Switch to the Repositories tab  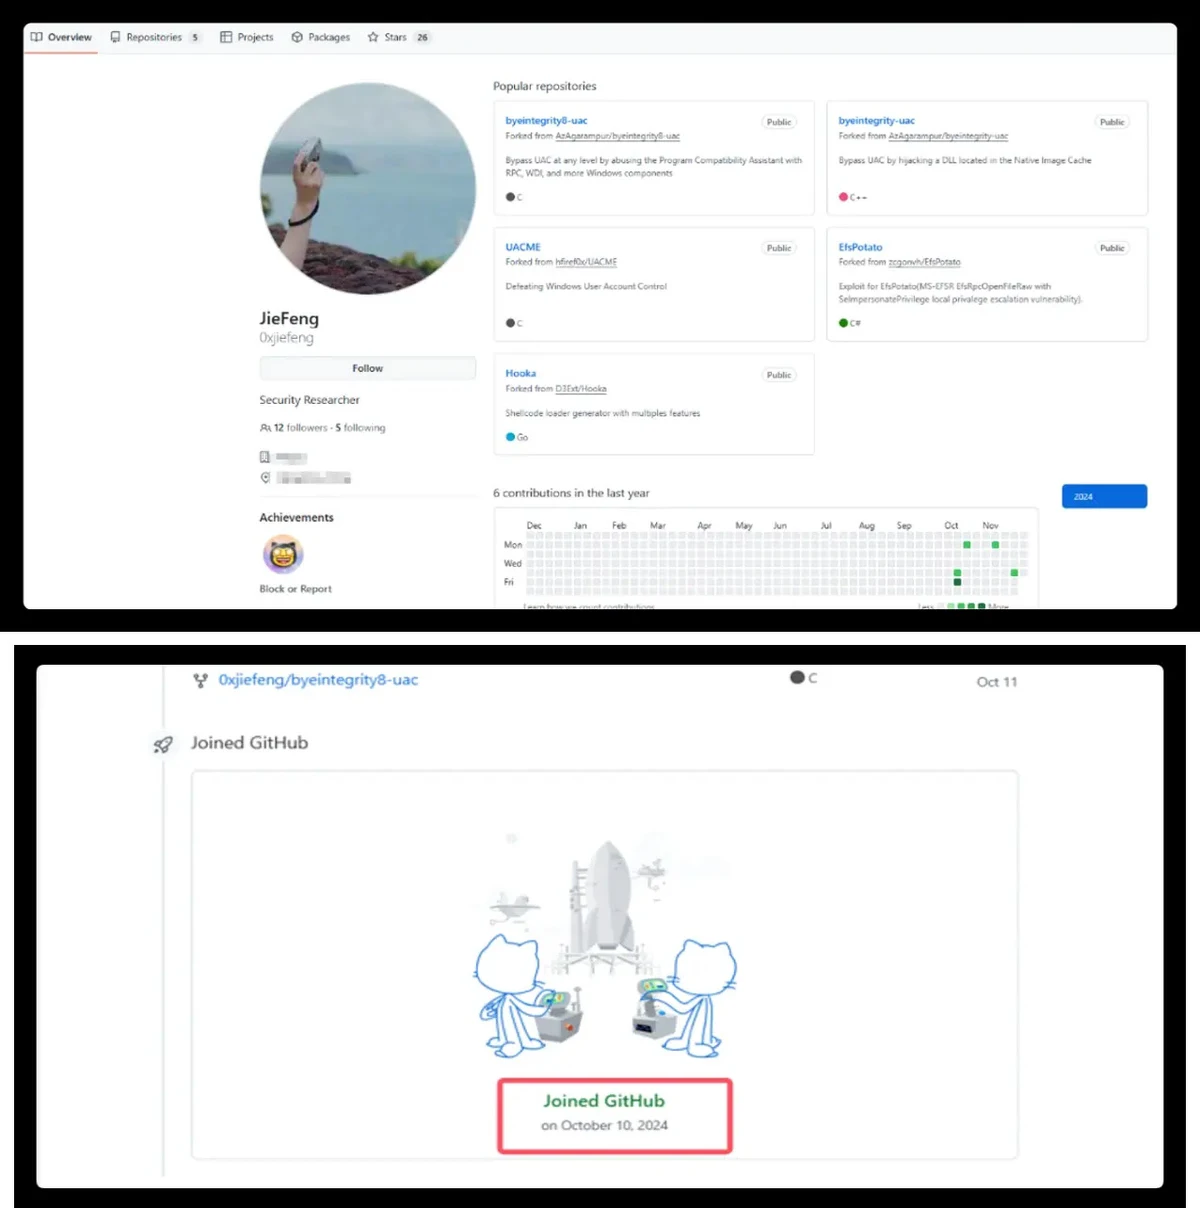(154, 37)
